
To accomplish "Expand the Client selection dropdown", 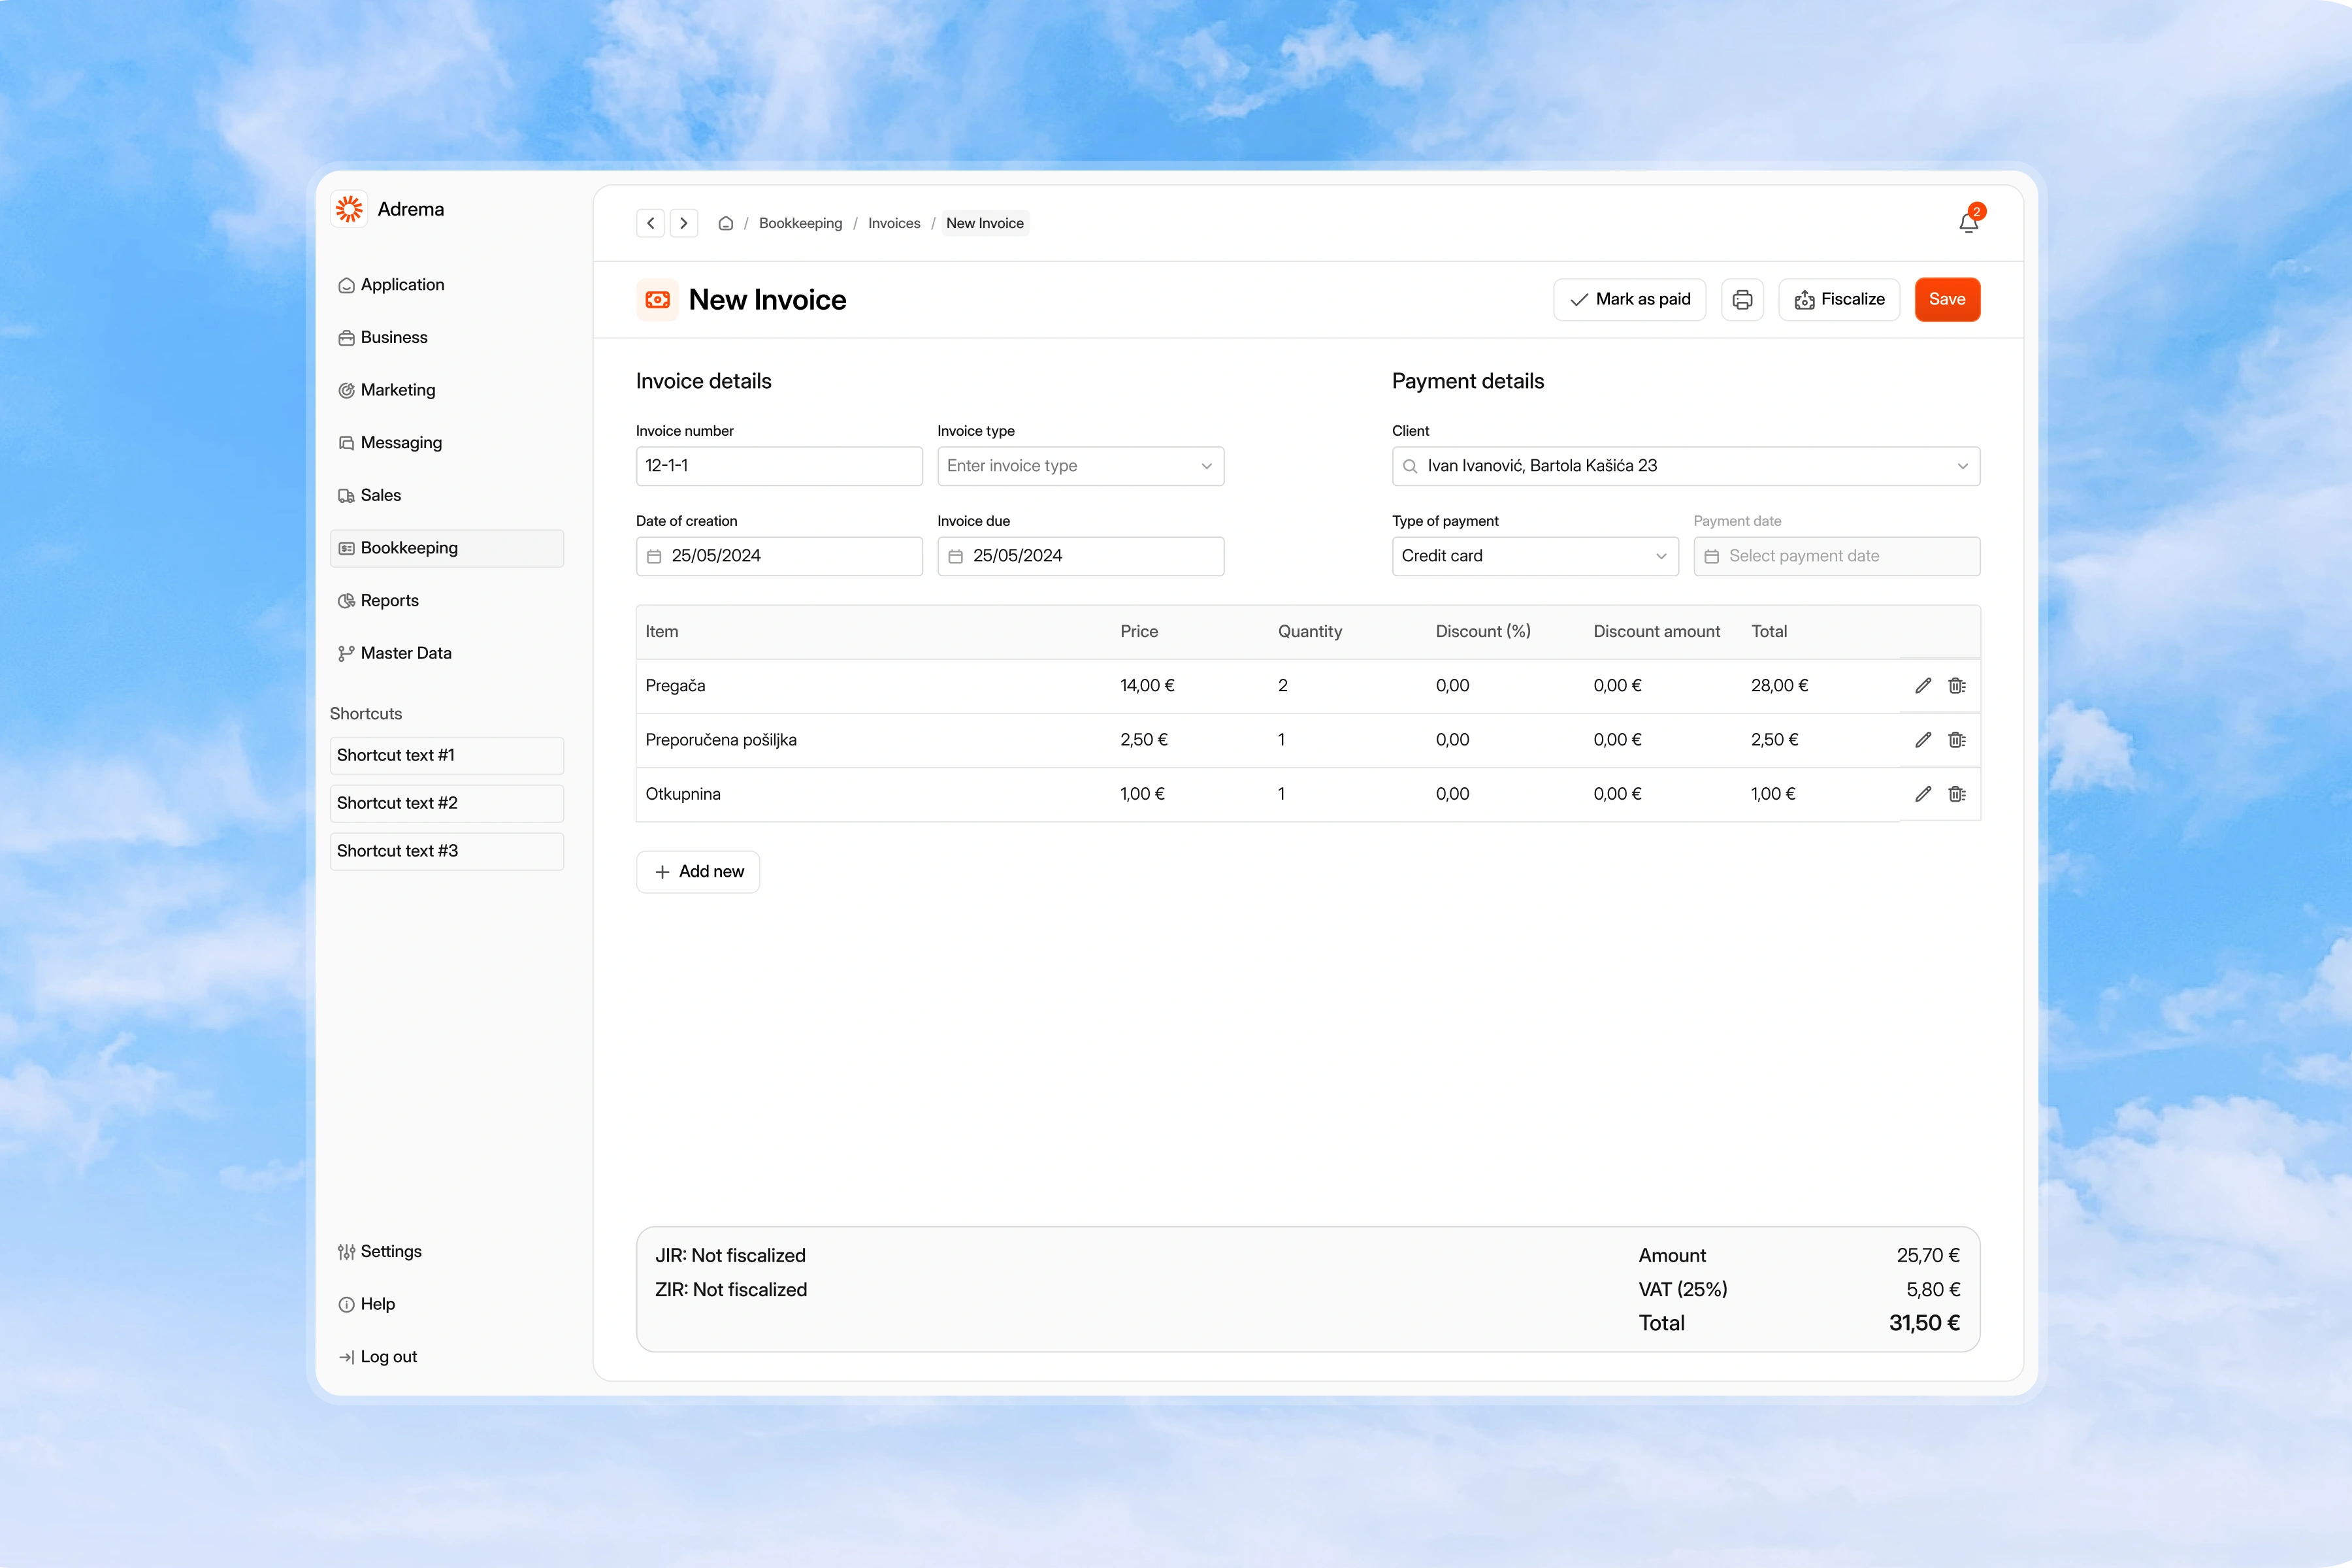I will [x=1963, y=466].
